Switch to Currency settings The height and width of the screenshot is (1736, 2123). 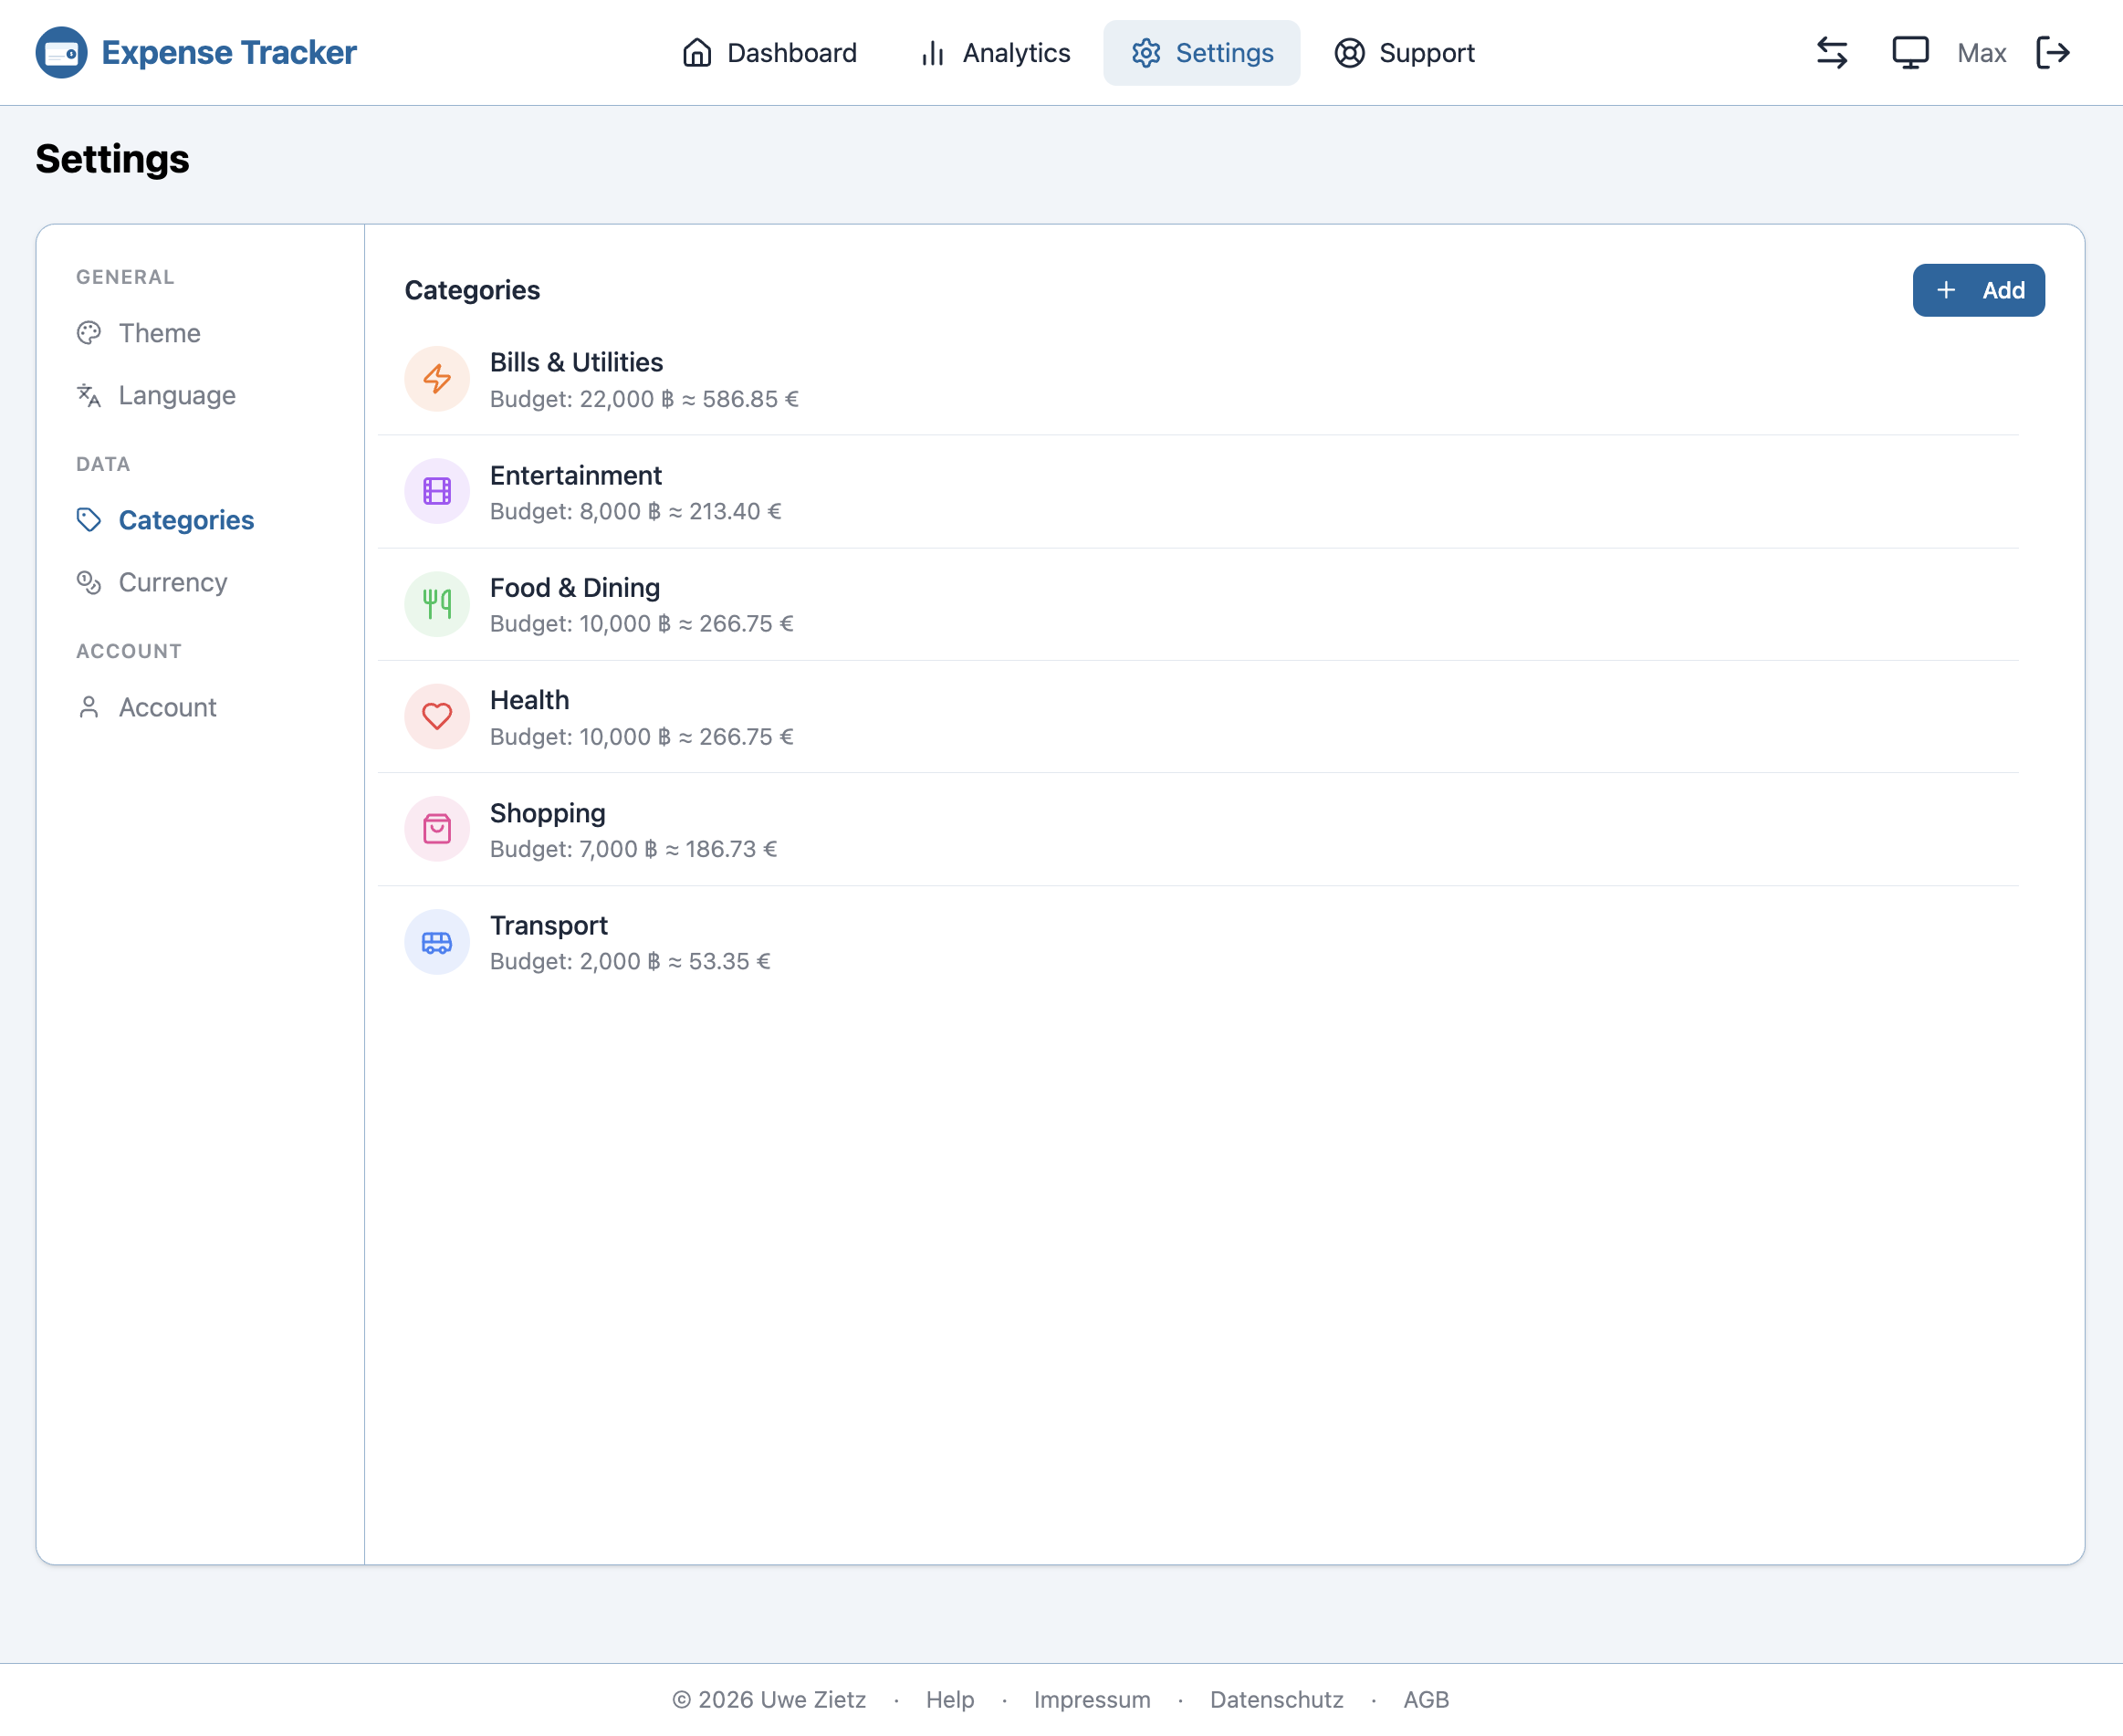tap(172, 582)
